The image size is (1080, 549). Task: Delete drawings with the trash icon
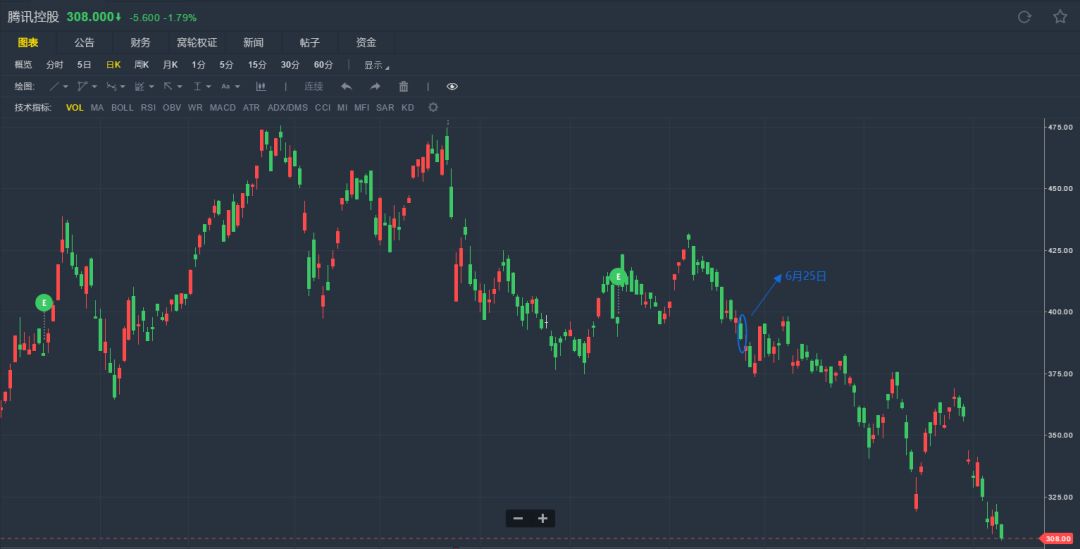[404, 87]
